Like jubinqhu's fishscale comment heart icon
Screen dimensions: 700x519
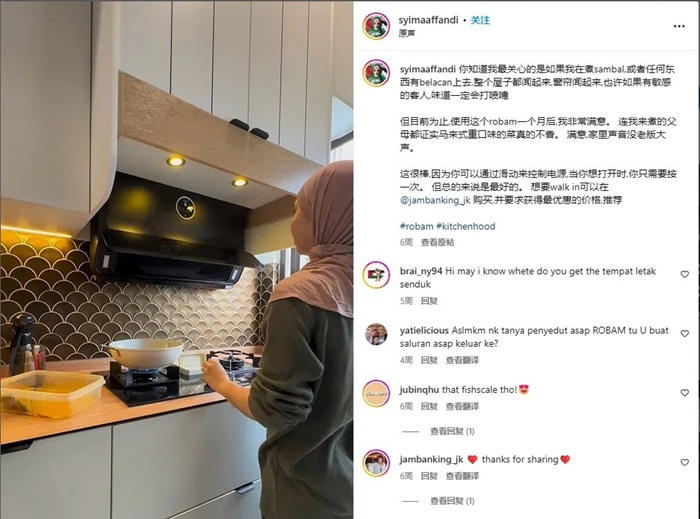click(684, 393)
